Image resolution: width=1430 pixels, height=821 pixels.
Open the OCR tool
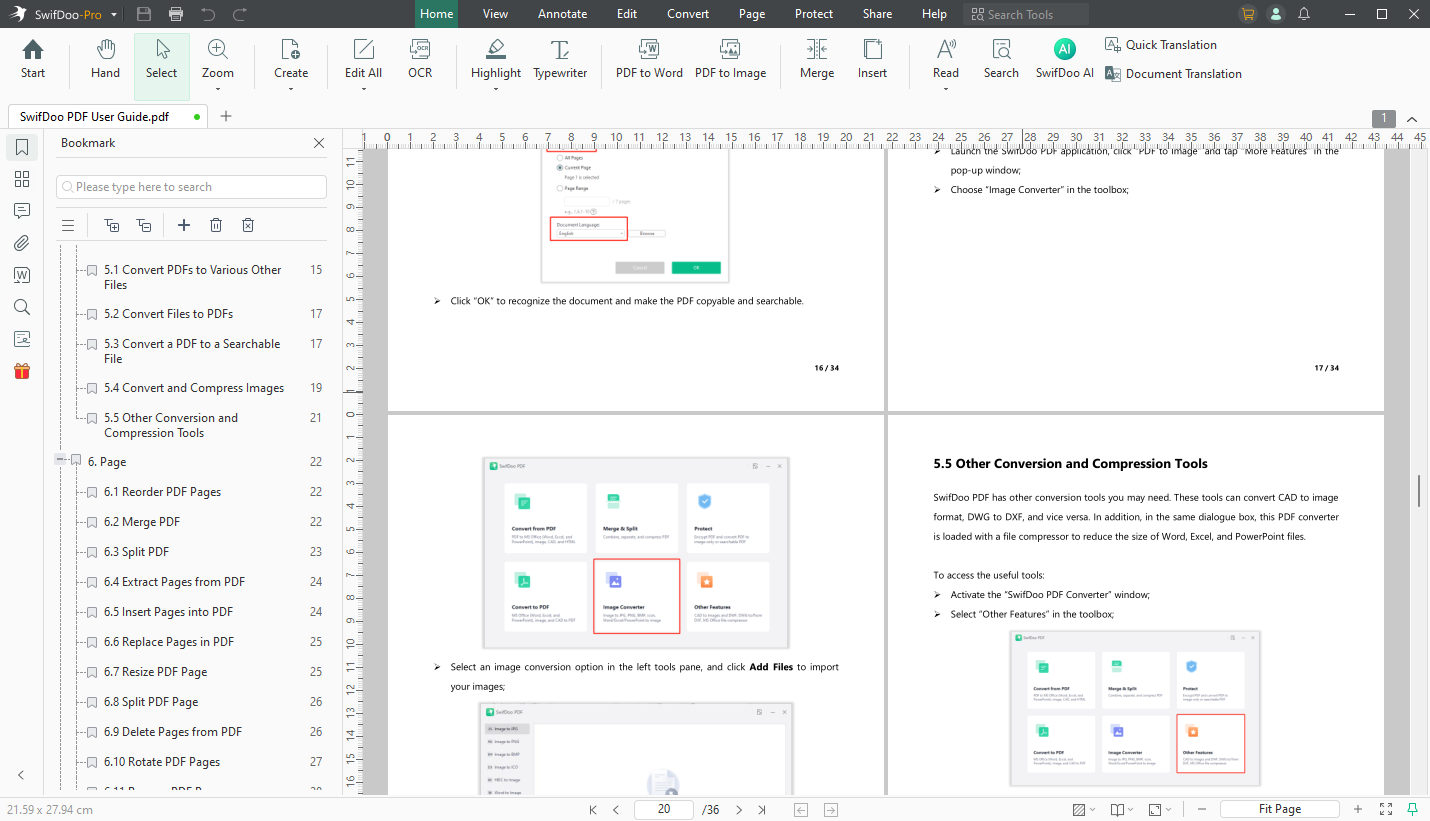pos(420,60)
